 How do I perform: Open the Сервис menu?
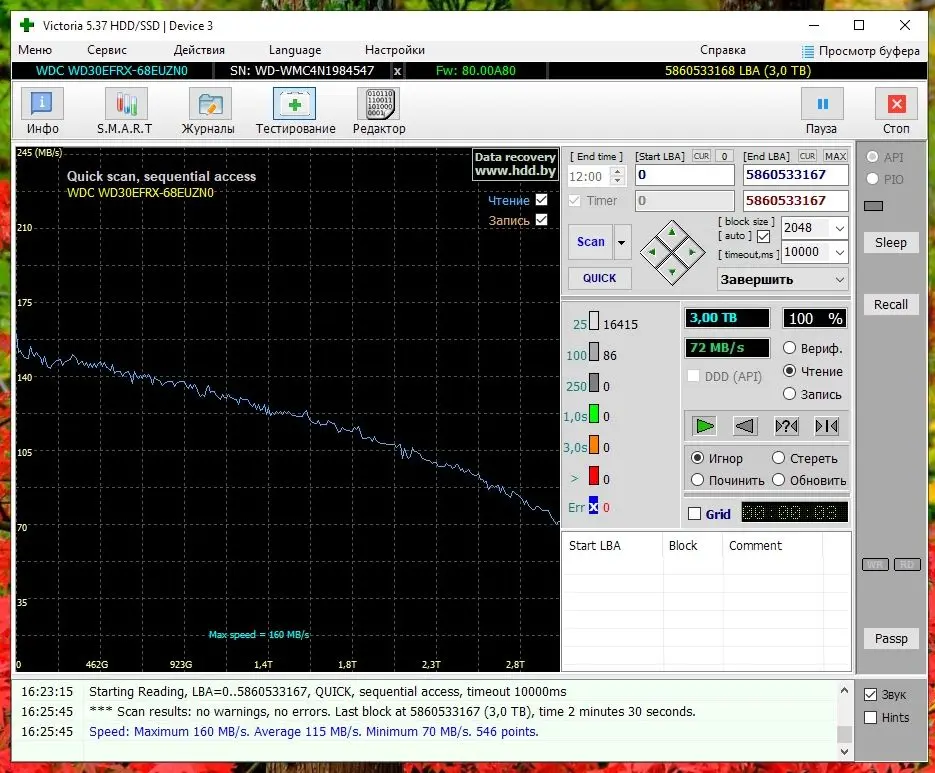tap(107, 50)
